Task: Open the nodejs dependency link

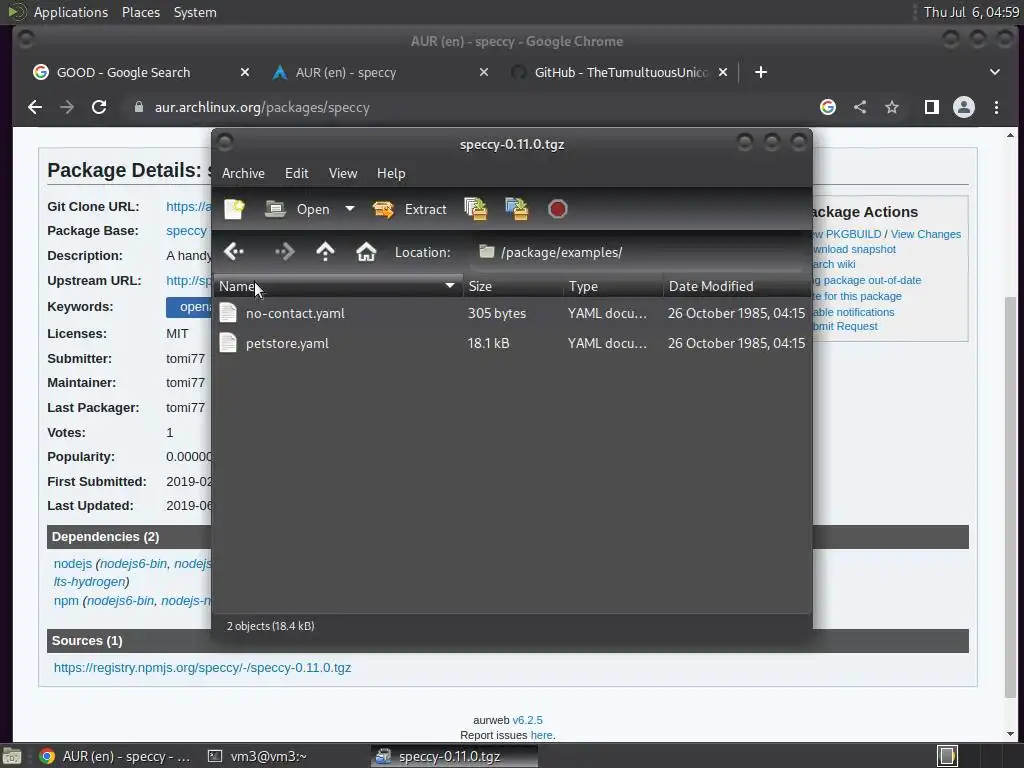Action: coord(72,564)
